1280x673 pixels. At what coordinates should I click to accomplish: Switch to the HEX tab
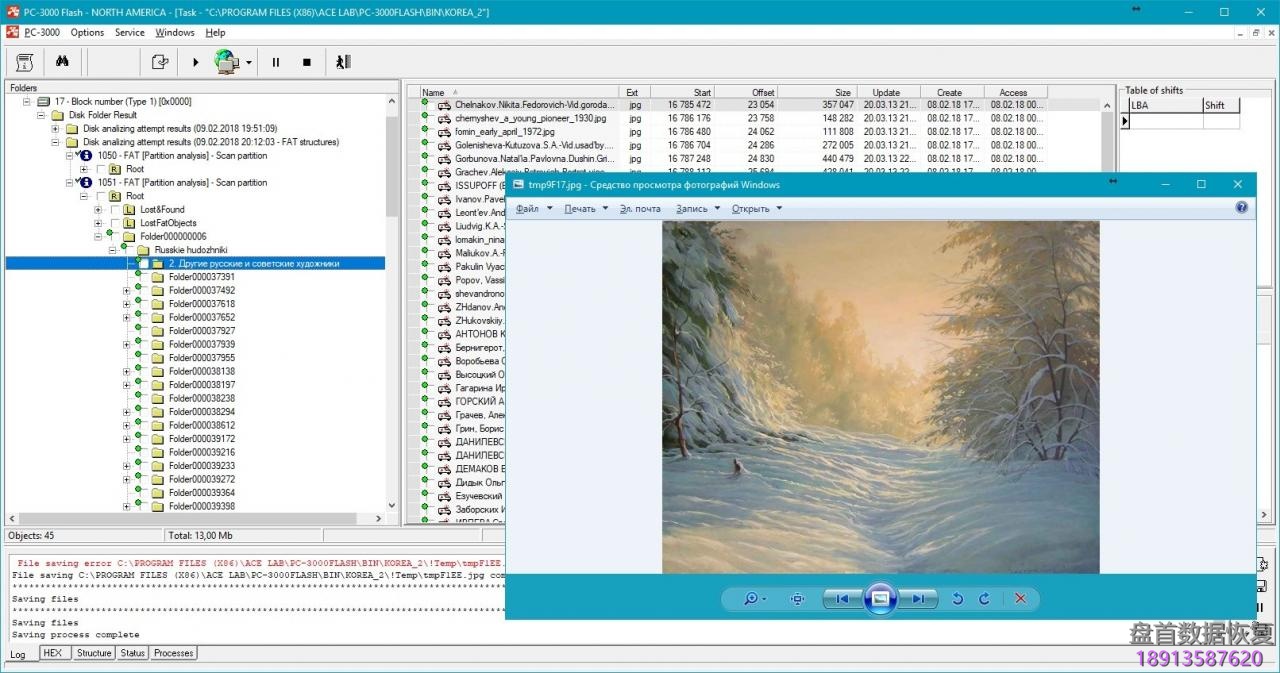[53, 653]
